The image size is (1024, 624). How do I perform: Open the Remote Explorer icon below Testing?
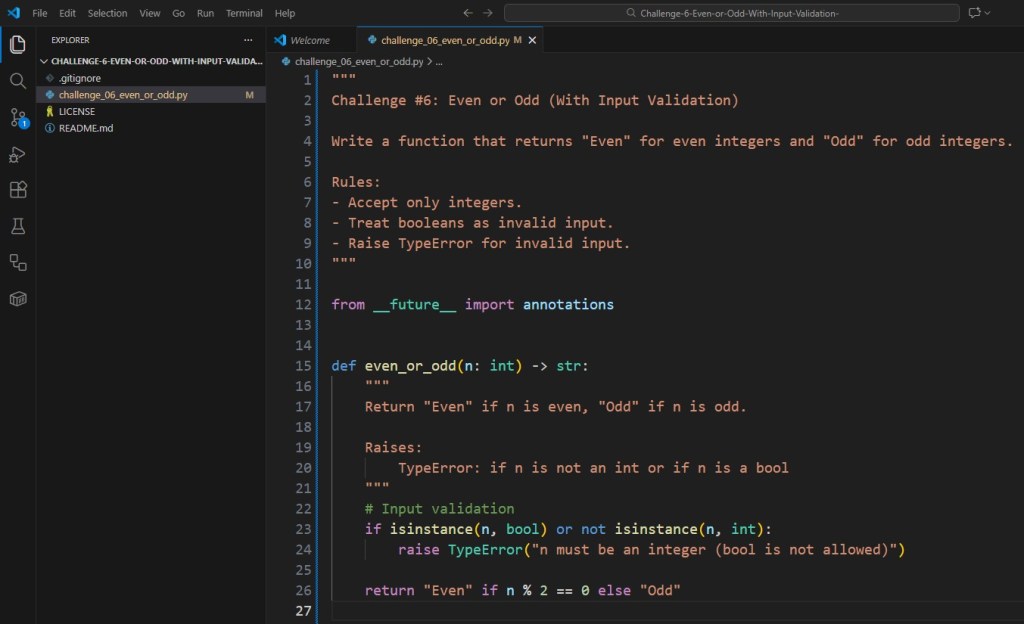17,262
